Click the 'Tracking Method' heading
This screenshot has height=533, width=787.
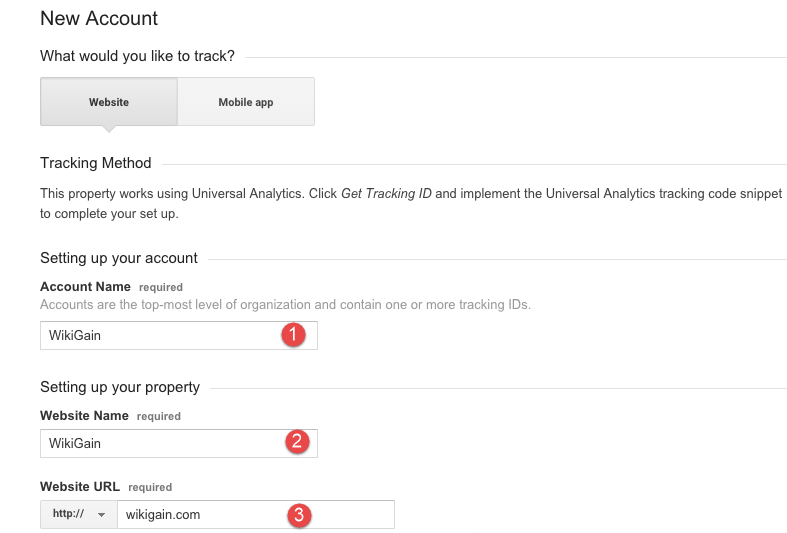coord(96,163)
